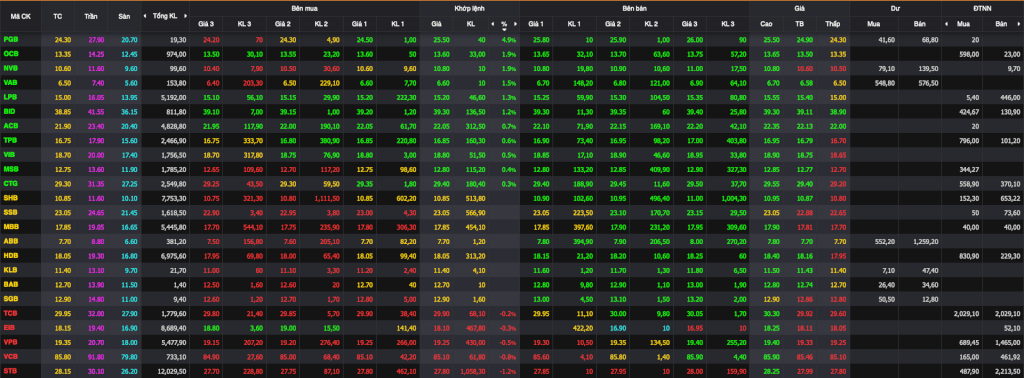Open the TPB stock symbol
The height and width of the screenshot is (378, 1024).
(x=11, y=140)
